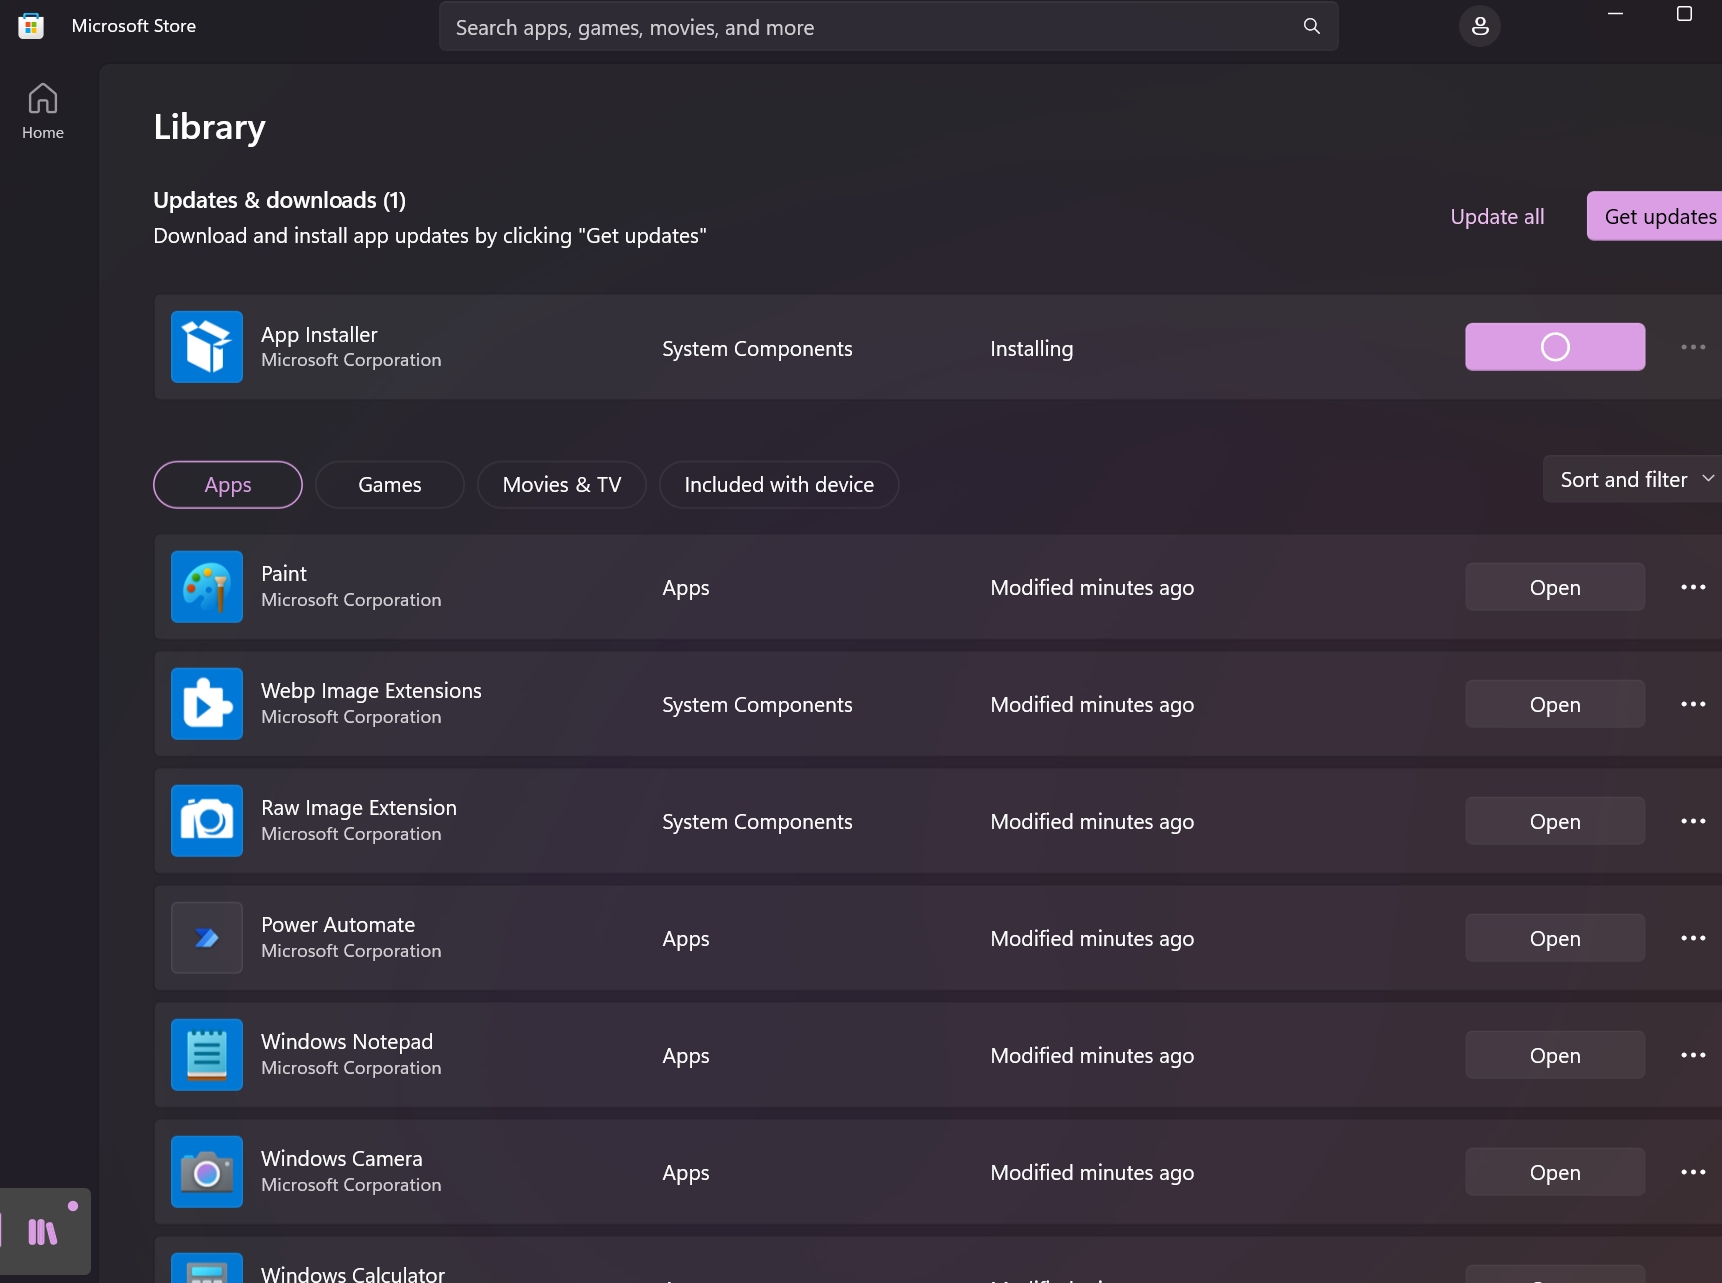Click the Installing status text
Viewport: 1722px width, 1283px height.
click(x=1031, y=349)
